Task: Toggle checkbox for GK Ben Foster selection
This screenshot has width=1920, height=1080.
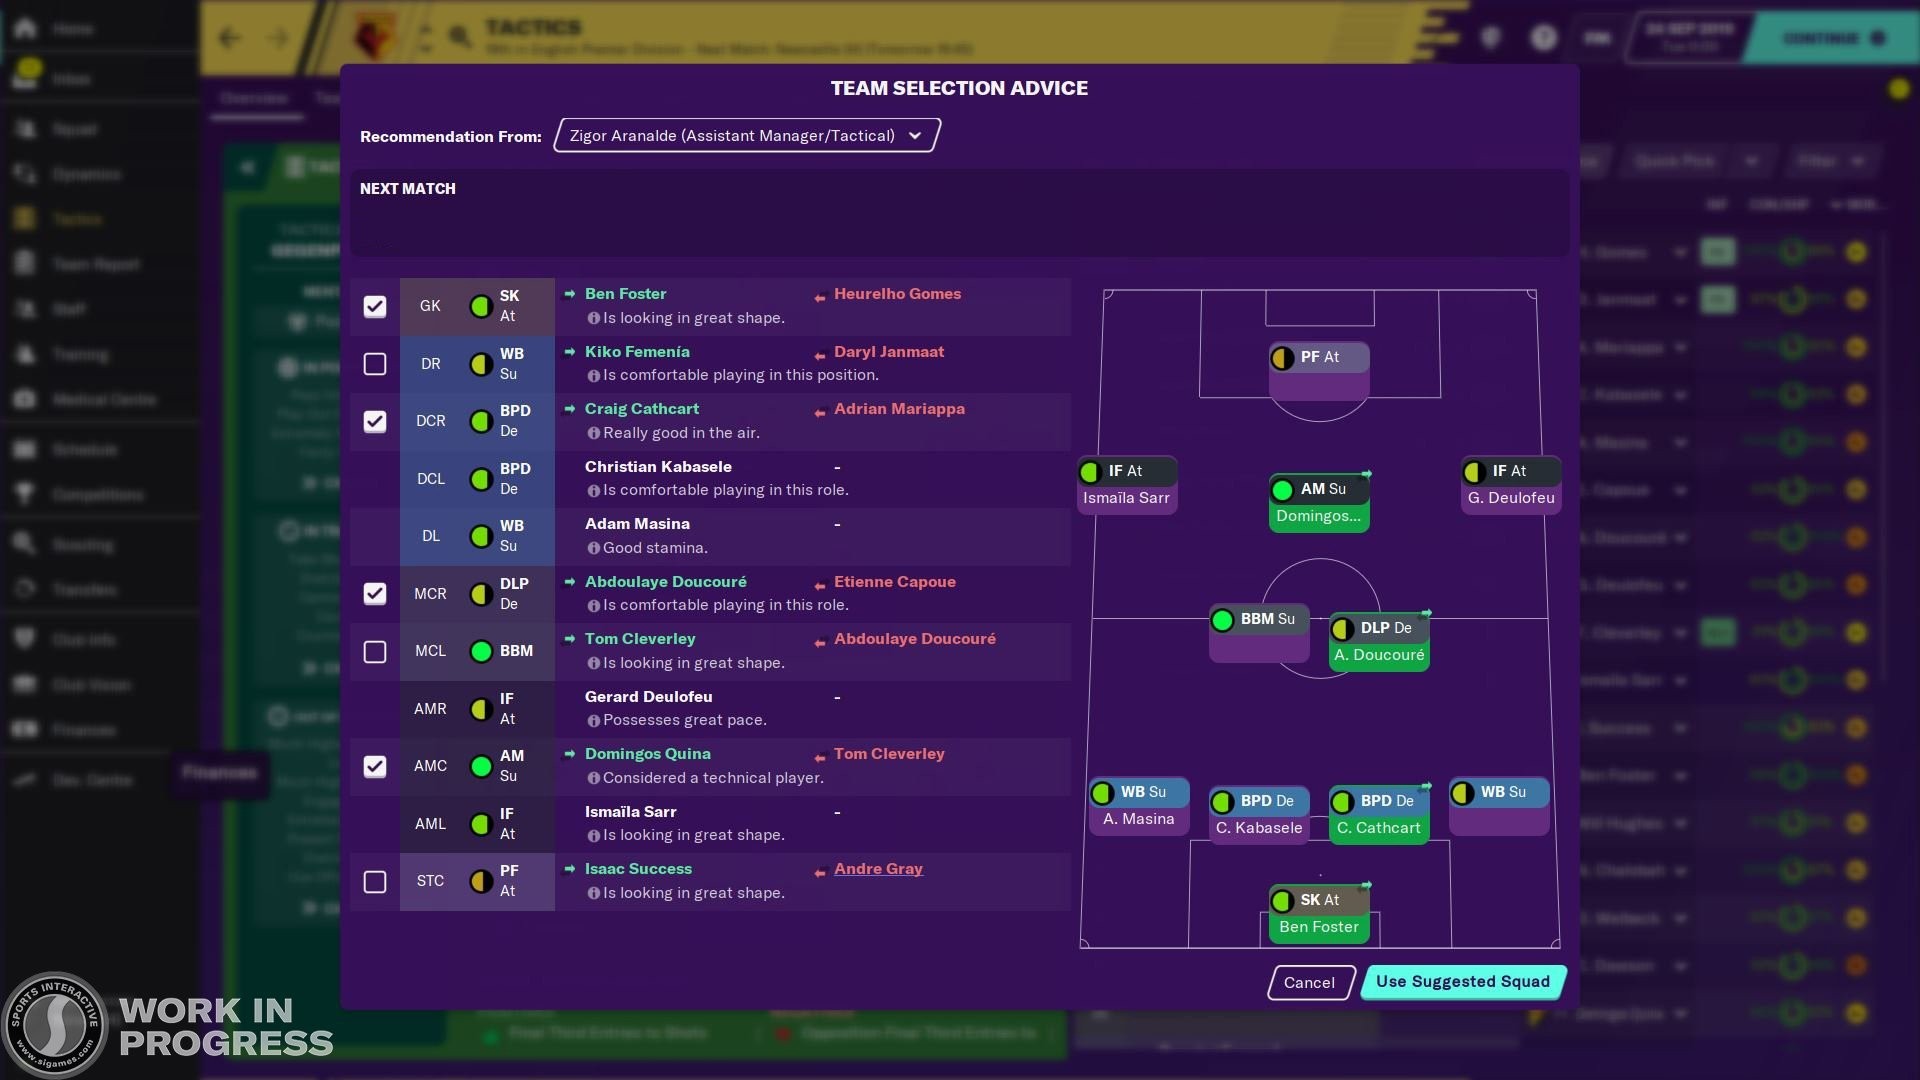Action: coord(375,305)
